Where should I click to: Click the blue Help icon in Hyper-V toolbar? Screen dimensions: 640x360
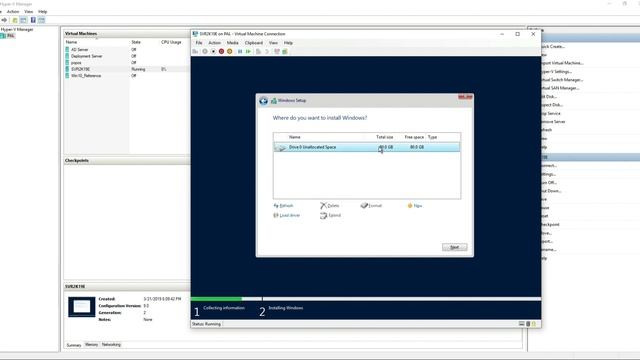pyautogui.click(x=33, y=20)
